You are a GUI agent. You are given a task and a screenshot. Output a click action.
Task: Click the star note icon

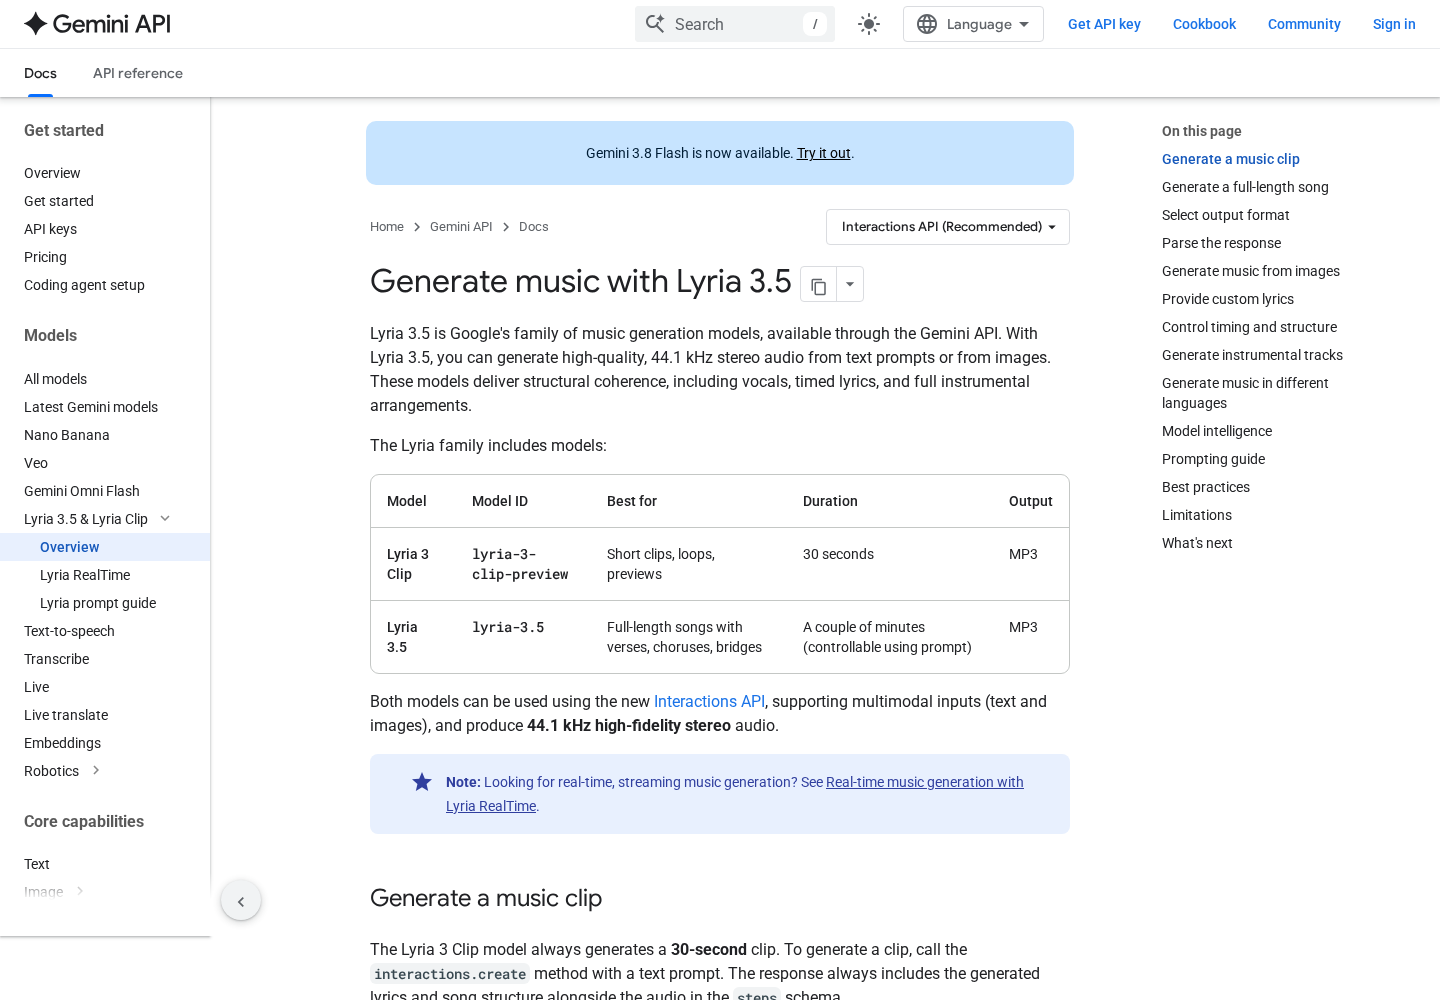pyautogui.click(x=422, y=782)
